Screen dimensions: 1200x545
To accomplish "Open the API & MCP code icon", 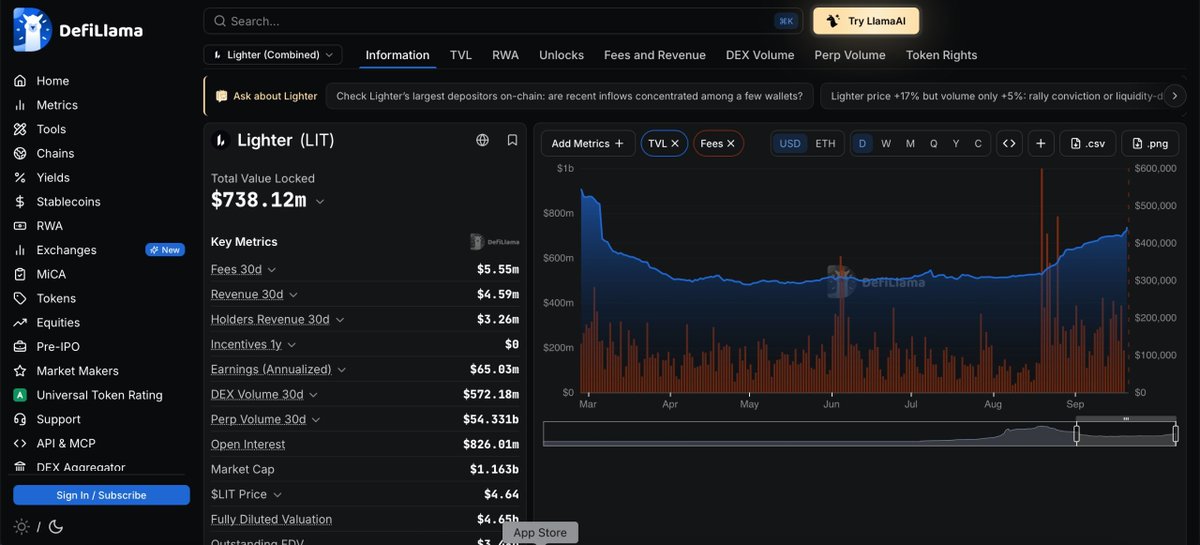I will tap(19, 443).
